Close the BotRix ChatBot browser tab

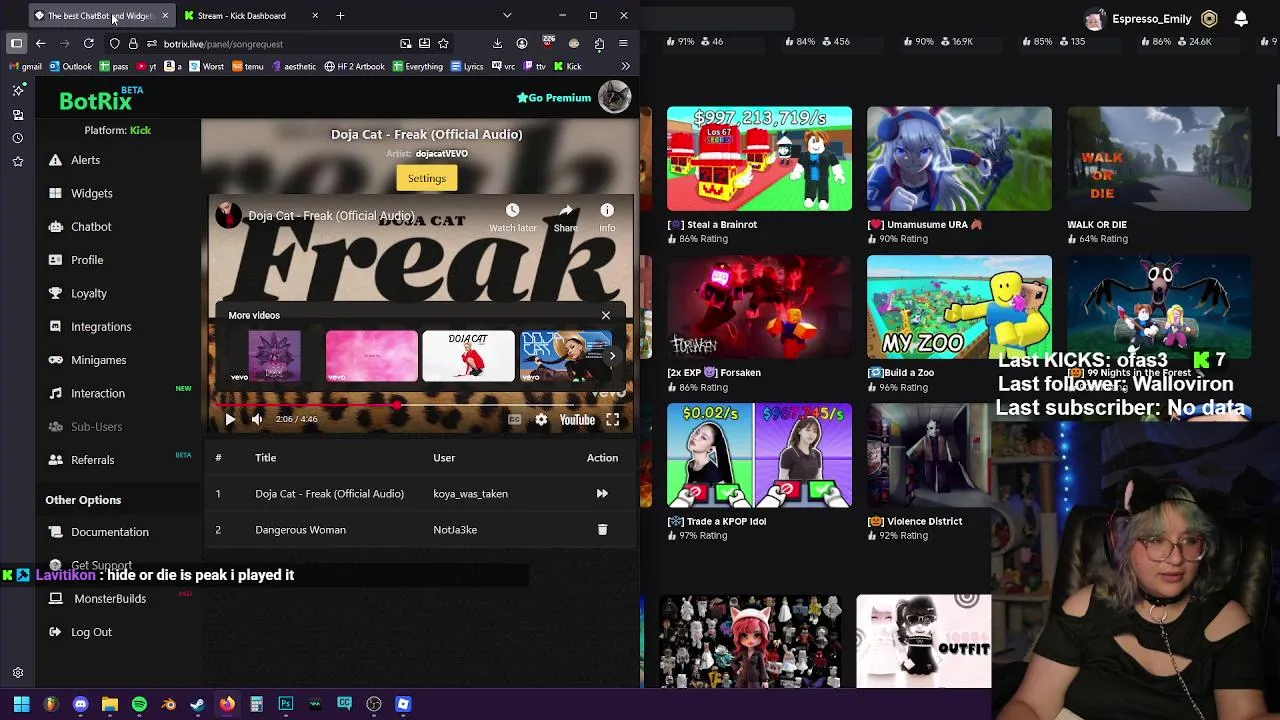point(165,16)
